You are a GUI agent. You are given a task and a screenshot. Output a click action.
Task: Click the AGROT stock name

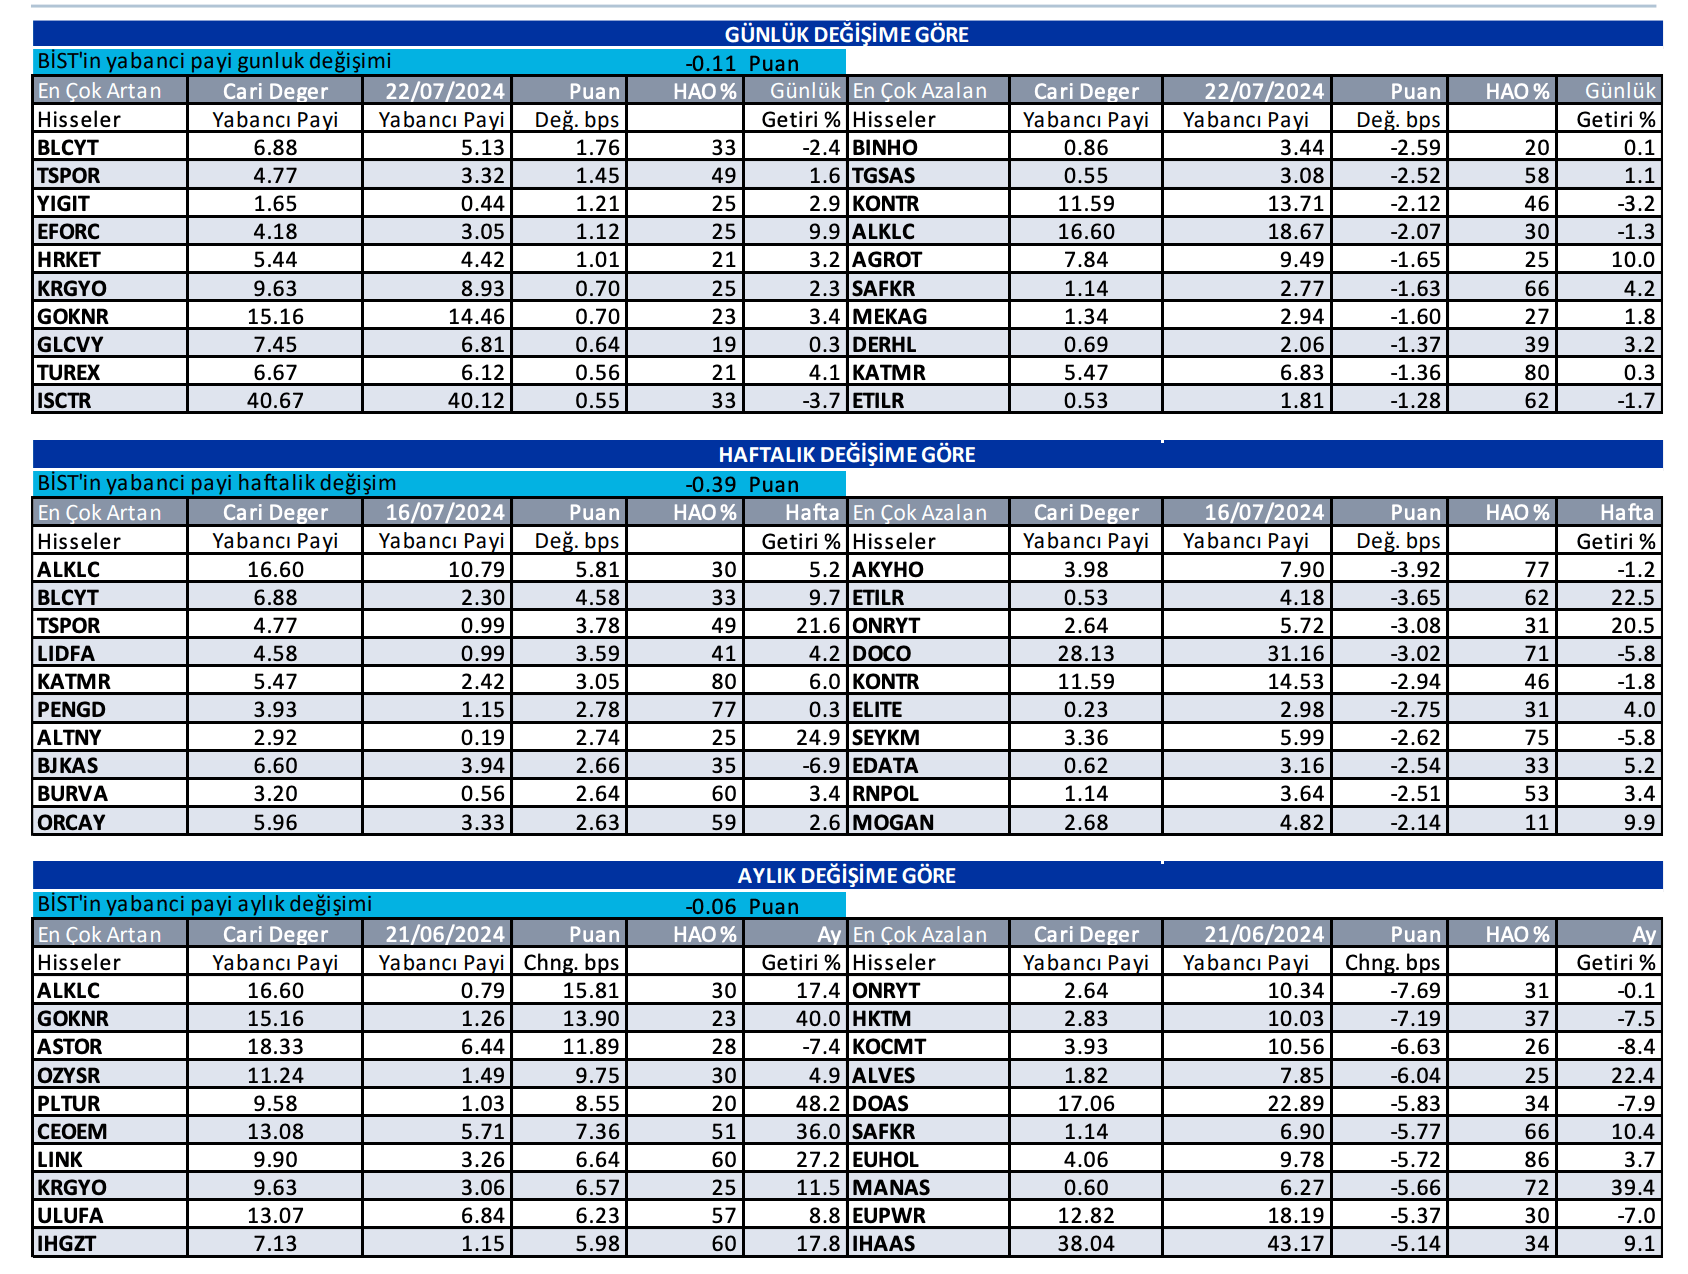(887, 260)
